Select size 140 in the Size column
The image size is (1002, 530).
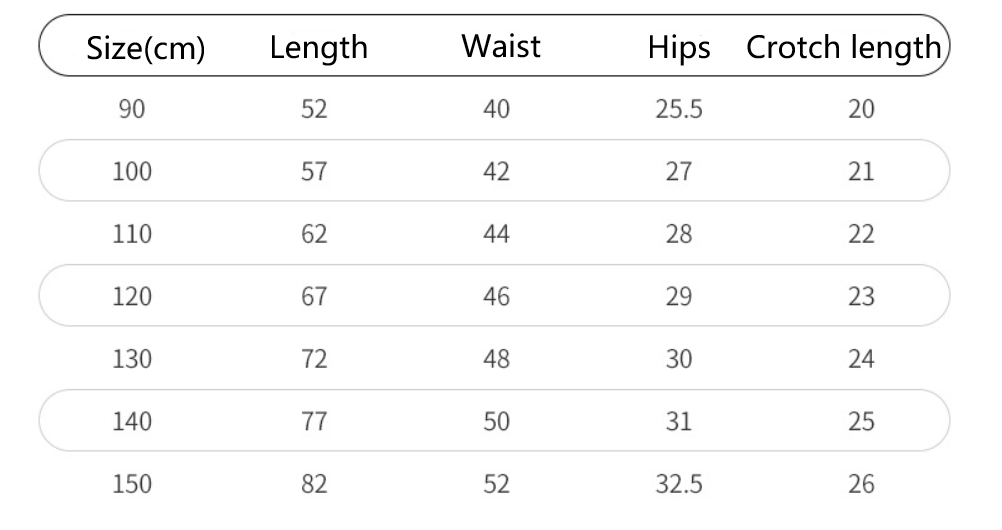tap(133, 422)
